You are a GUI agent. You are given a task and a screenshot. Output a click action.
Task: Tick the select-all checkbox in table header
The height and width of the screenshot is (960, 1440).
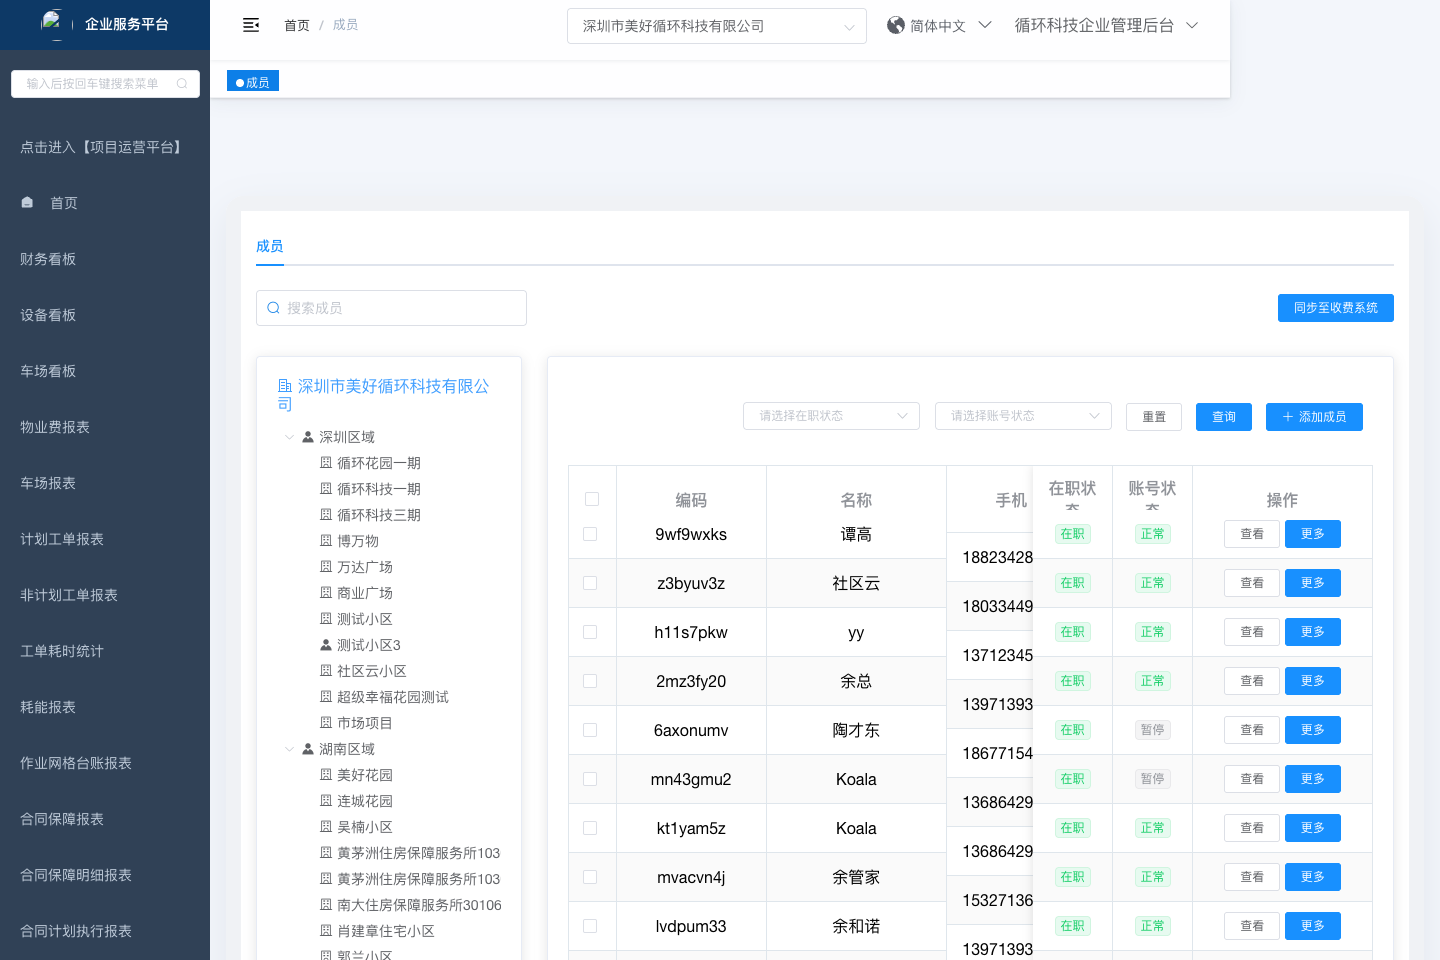(592, 499)
